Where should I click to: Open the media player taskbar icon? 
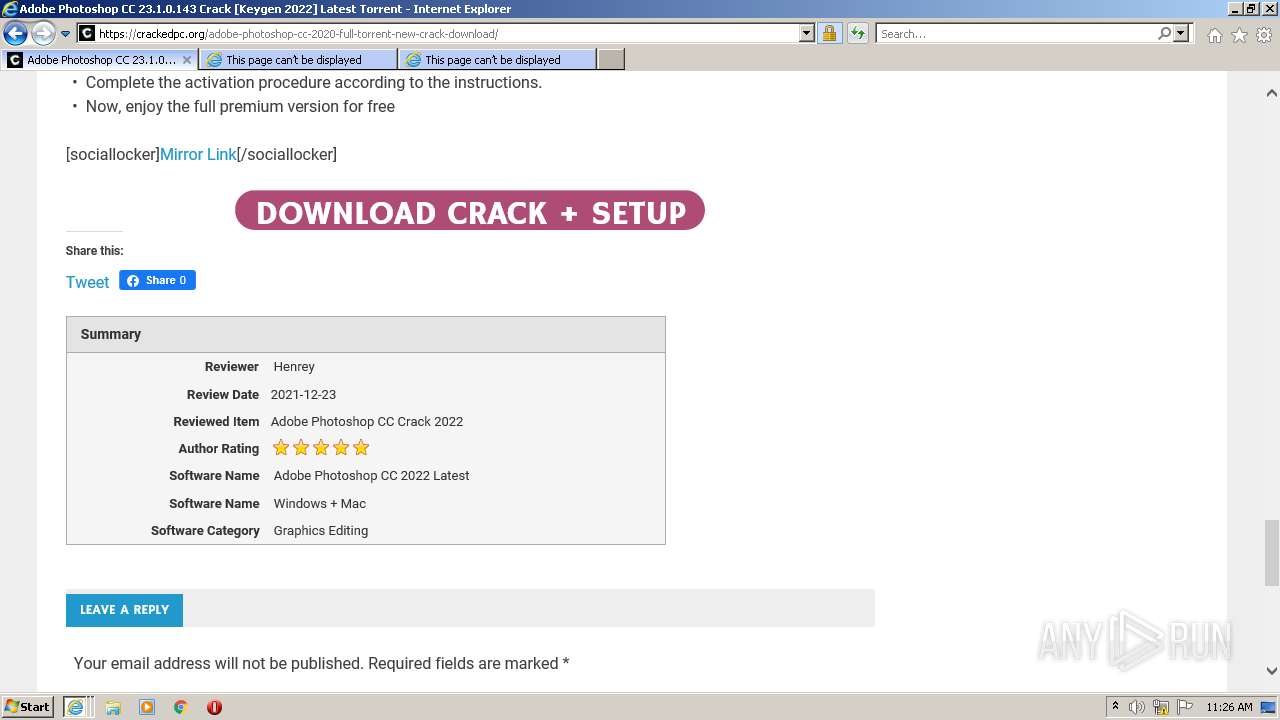tap(147, 707)
